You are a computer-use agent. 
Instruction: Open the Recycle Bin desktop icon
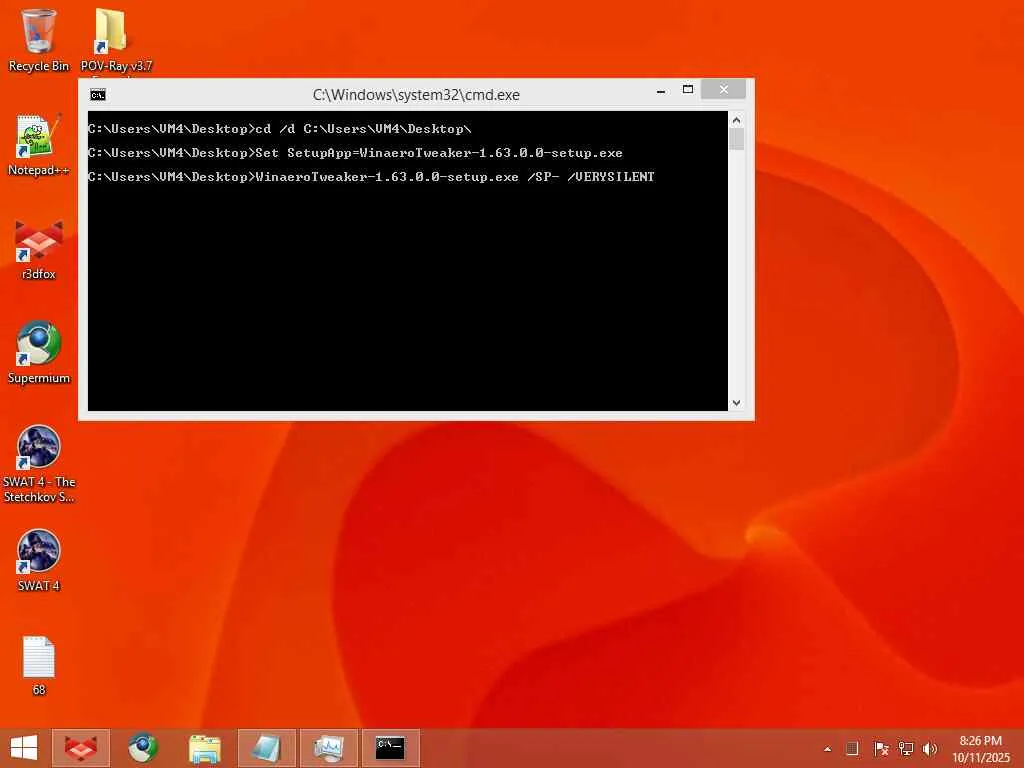point(39,40)
